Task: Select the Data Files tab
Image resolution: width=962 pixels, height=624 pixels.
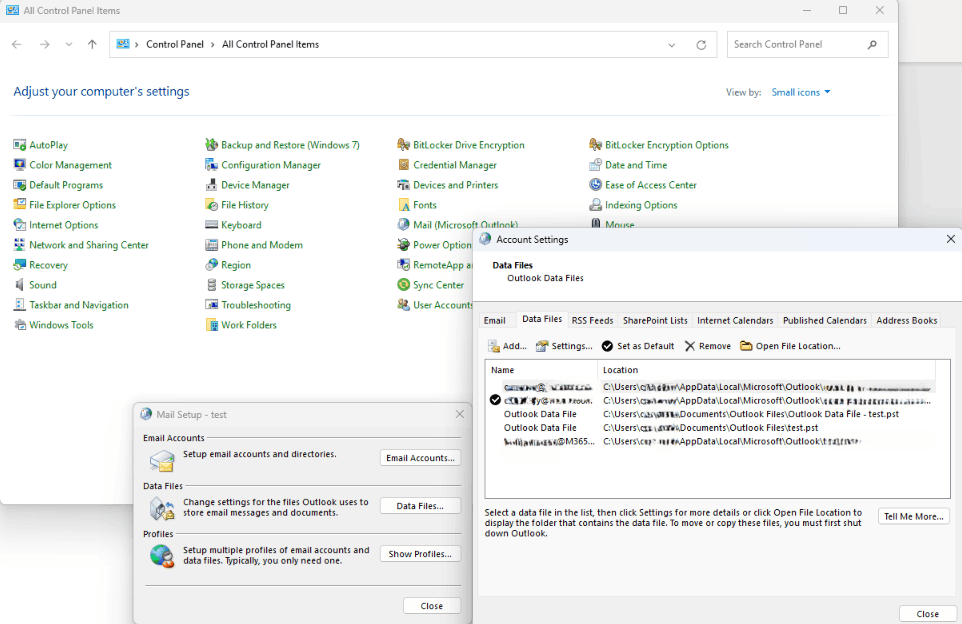Action: (542, 319)
